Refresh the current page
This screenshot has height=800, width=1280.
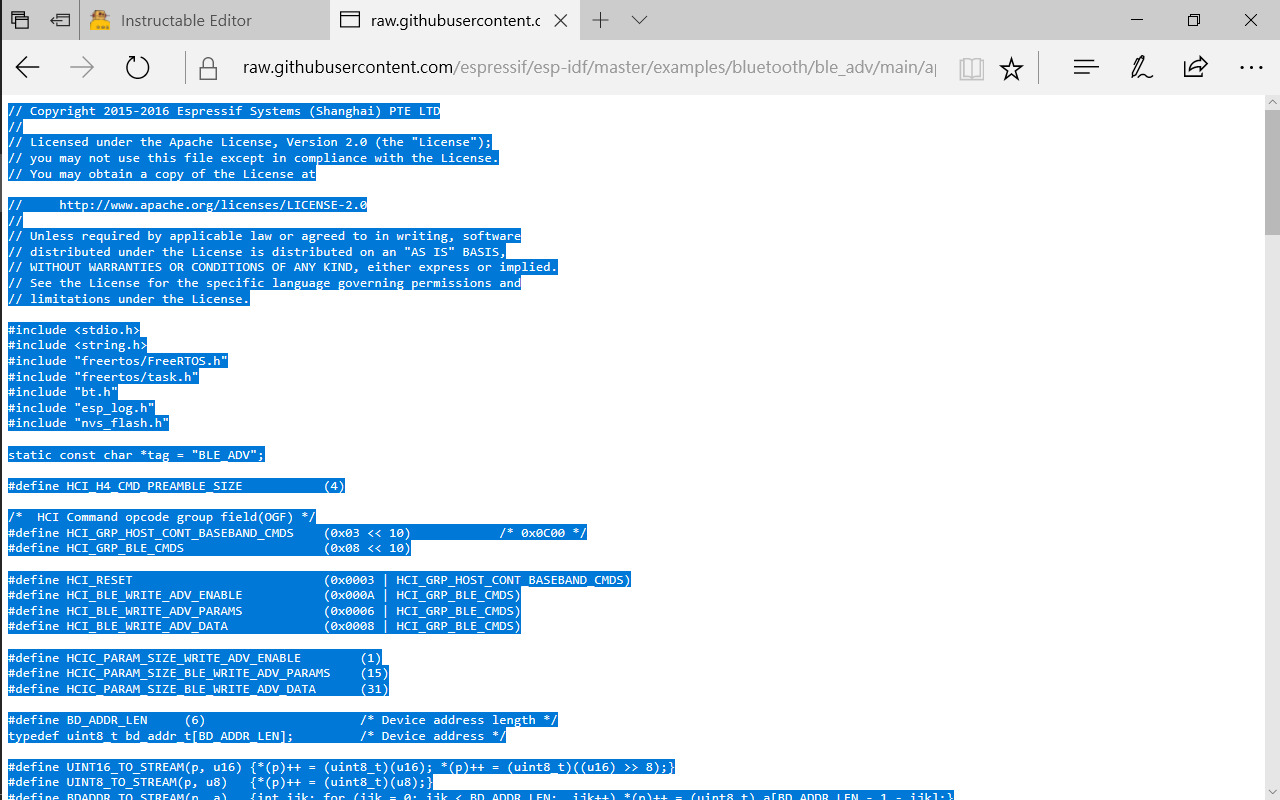tap(137, 68)
